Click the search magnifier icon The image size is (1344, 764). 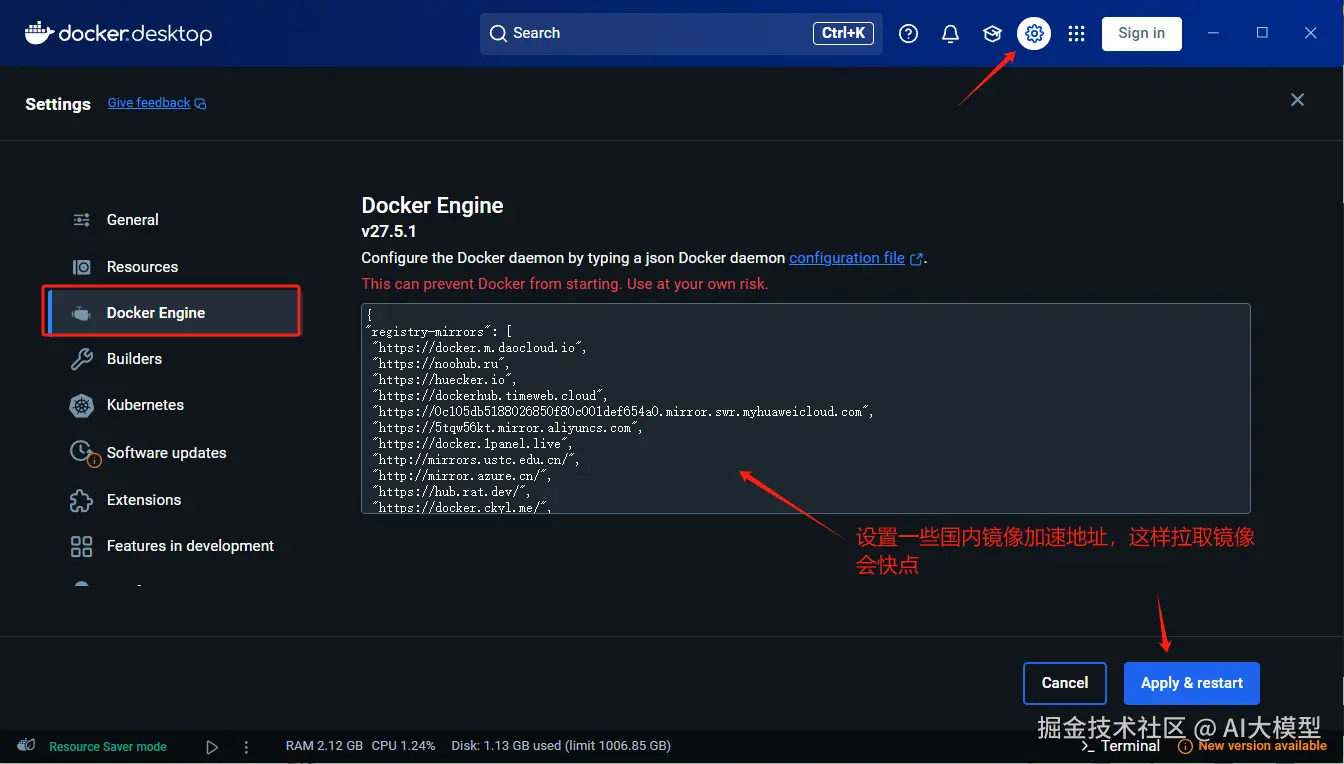coord(498,33)
